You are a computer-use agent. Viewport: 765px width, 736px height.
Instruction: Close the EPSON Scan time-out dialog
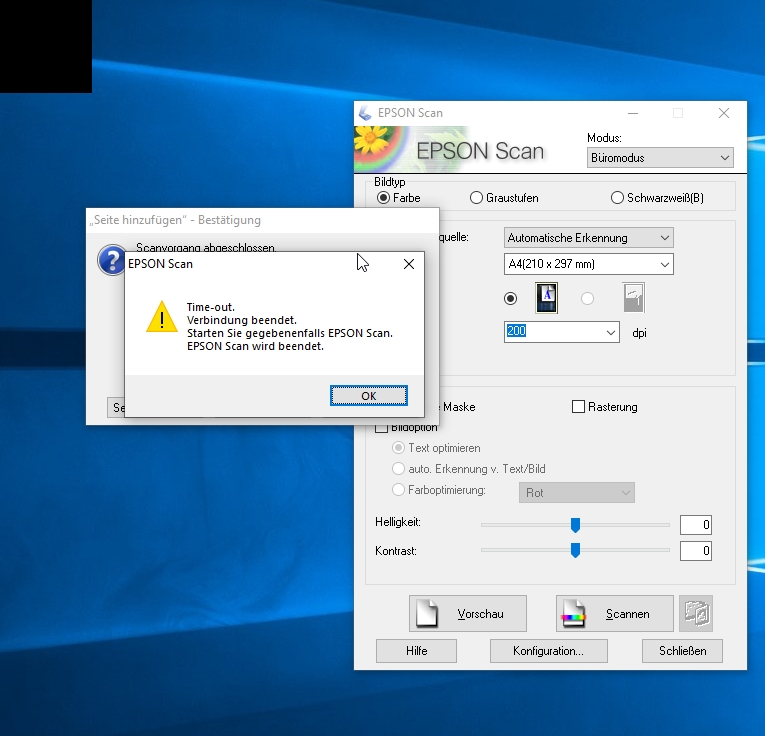409,264
